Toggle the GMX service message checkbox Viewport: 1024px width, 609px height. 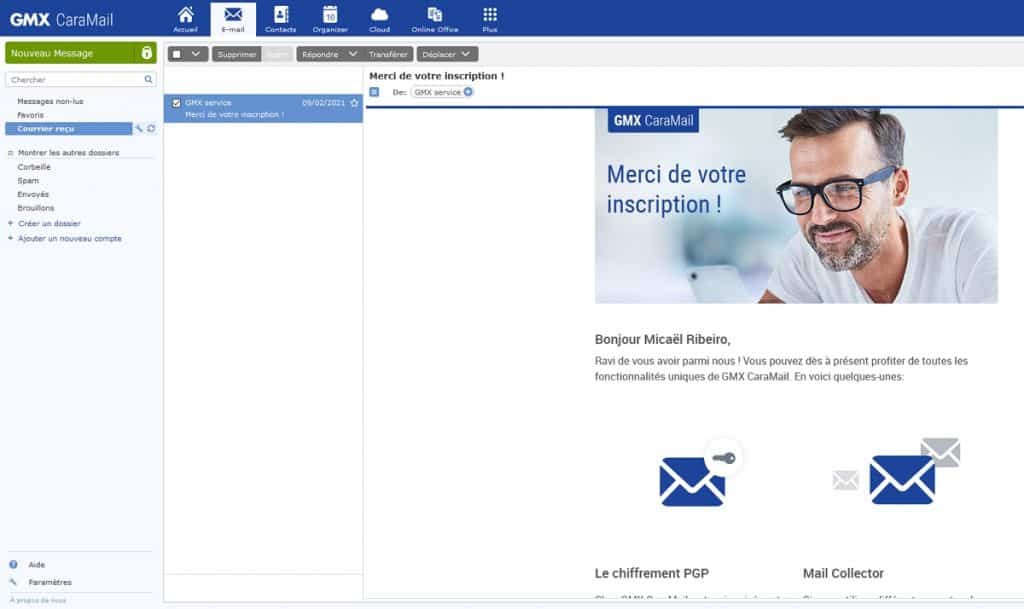pos(176,103)
